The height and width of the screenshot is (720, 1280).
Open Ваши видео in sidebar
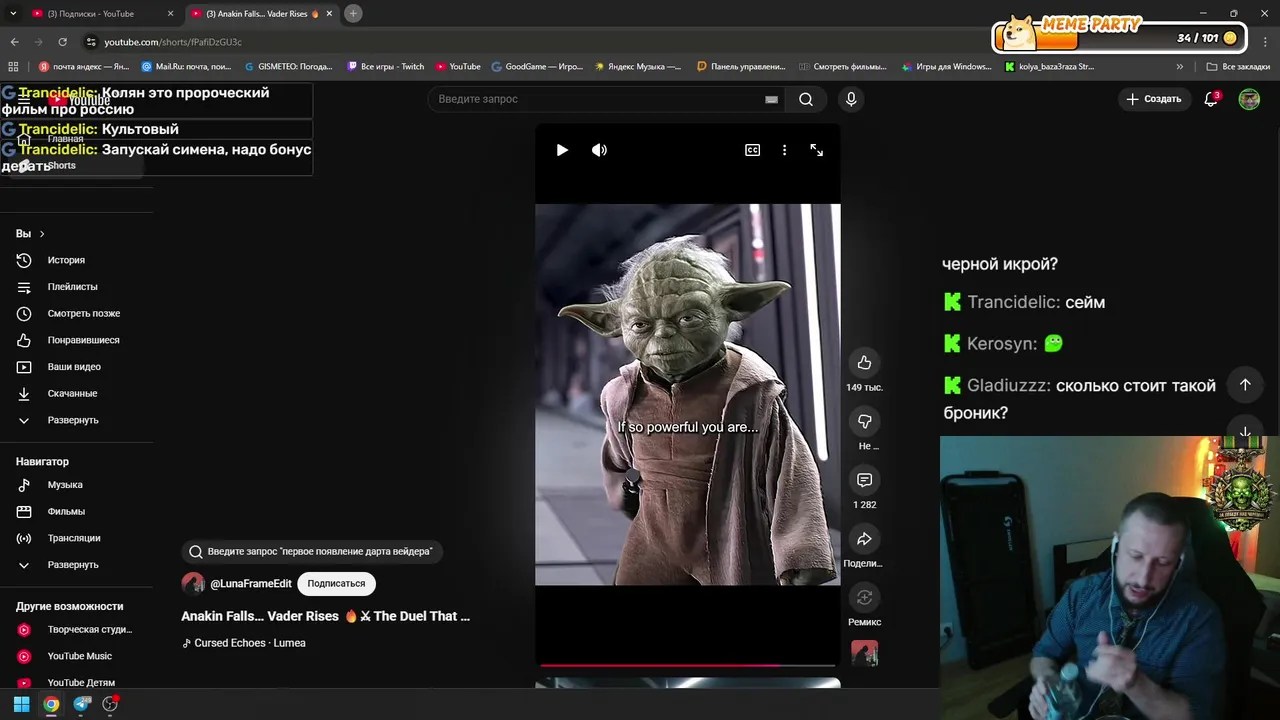tap(76, 367)
